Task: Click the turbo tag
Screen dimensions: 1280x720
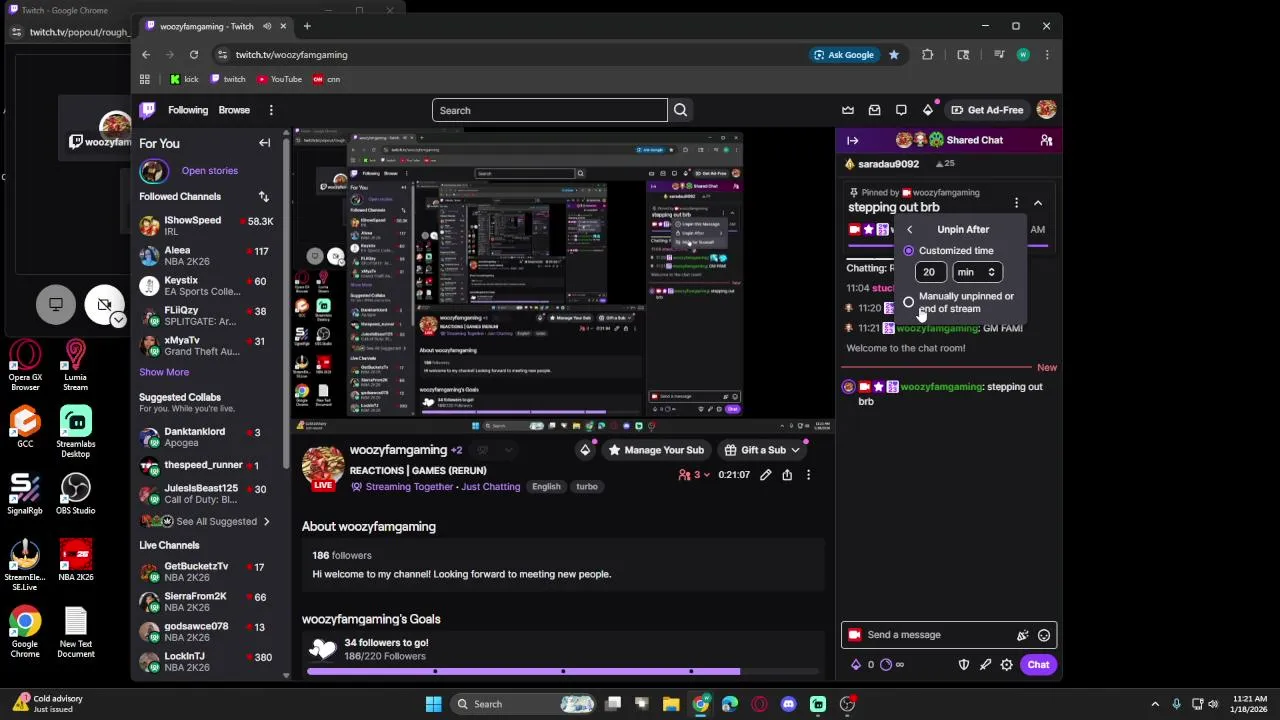Action: pyautogui.click(x=587, y=487)
